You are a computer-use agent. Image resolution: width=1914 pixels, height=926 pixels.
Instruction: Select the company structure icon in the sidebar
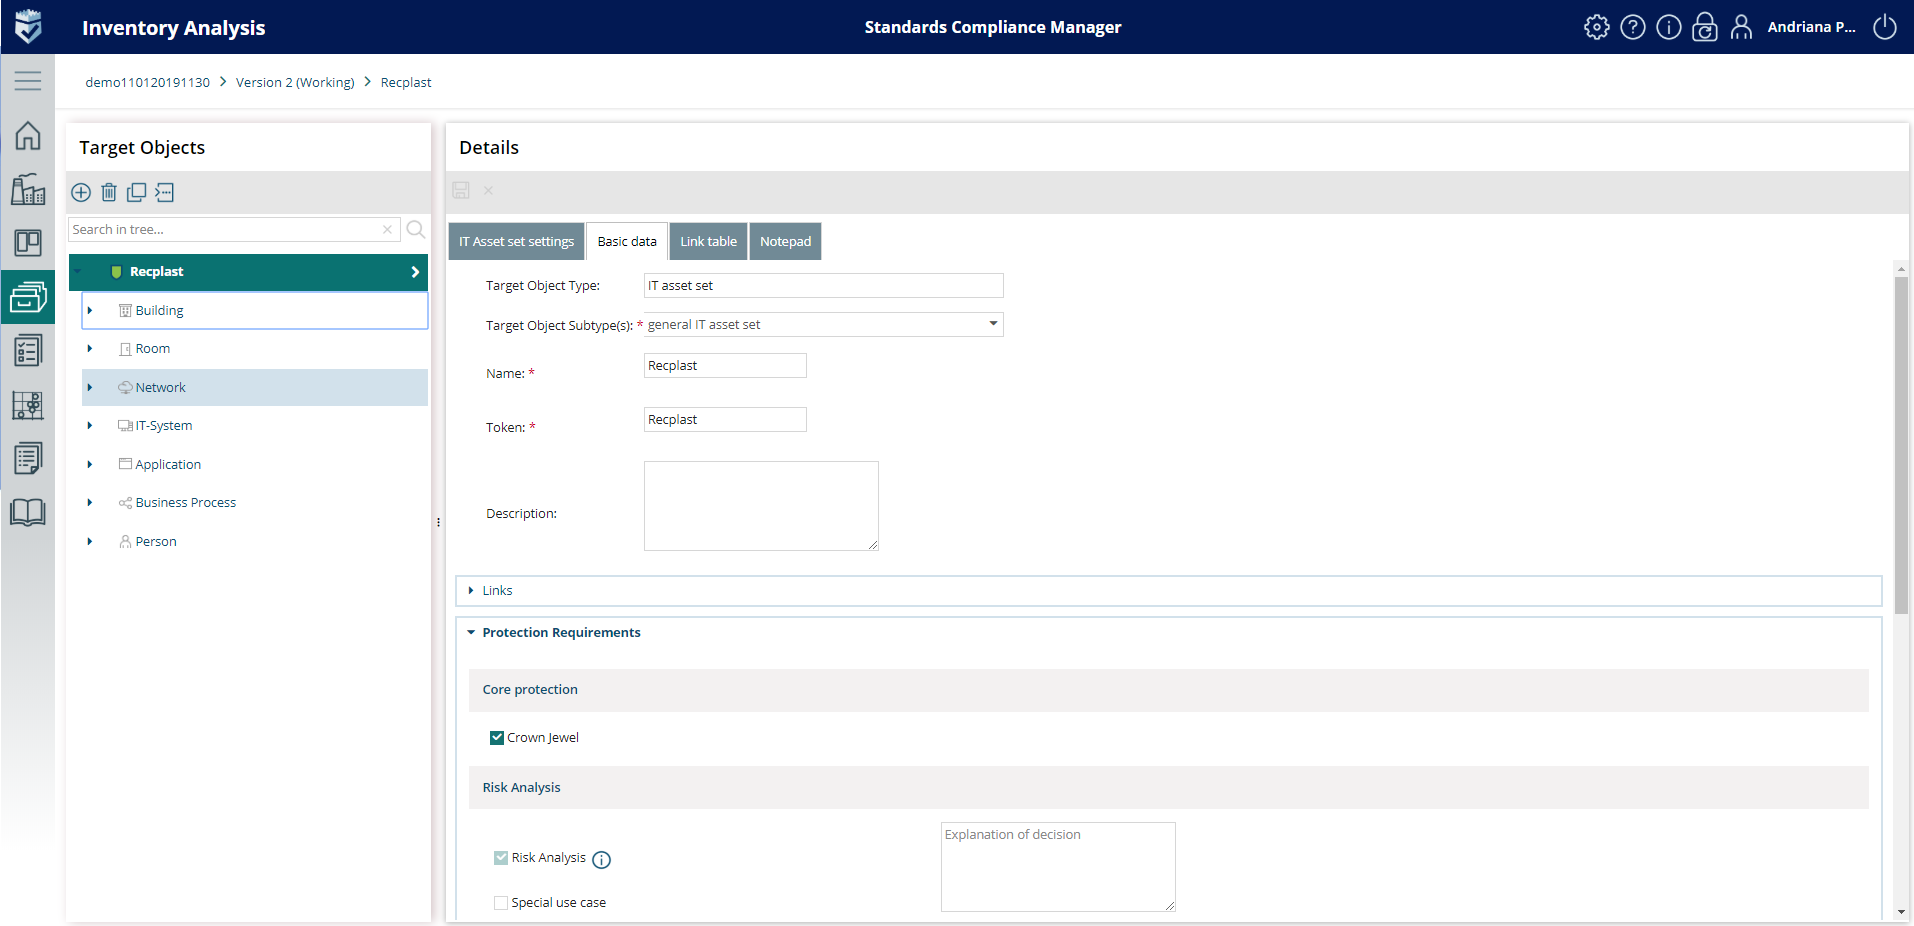[x=27, y=190]
